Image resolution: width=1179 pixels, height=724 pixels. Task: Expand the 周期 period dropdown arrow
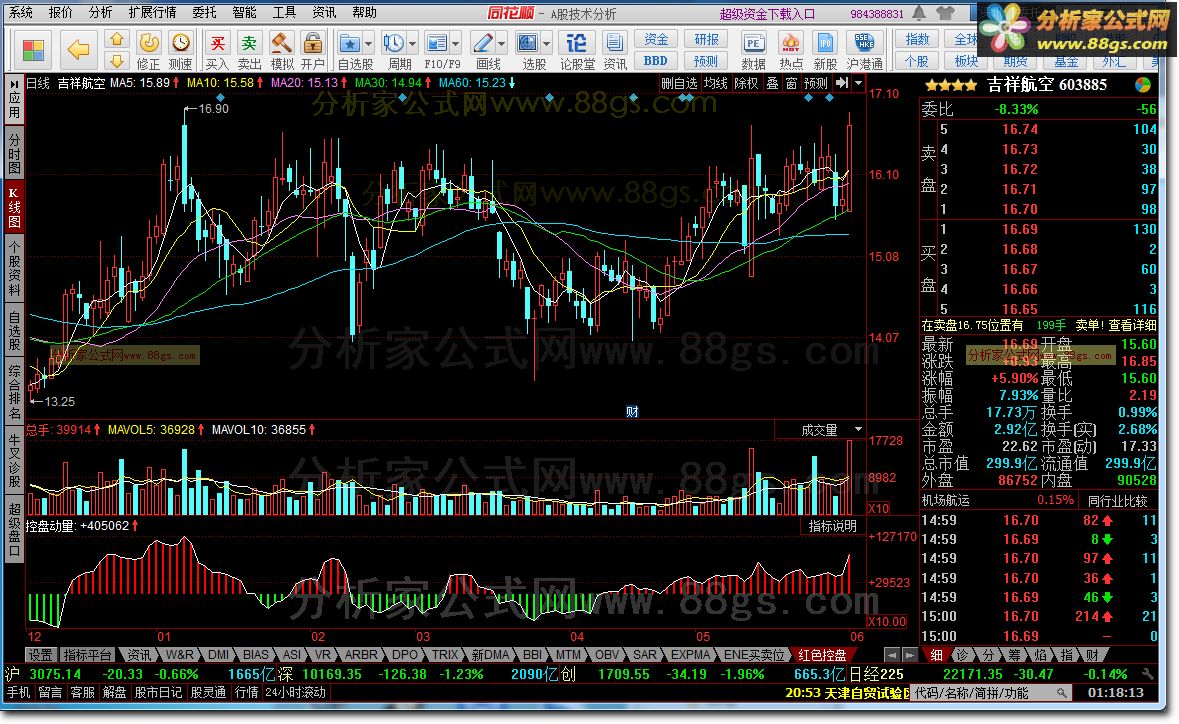411,44
